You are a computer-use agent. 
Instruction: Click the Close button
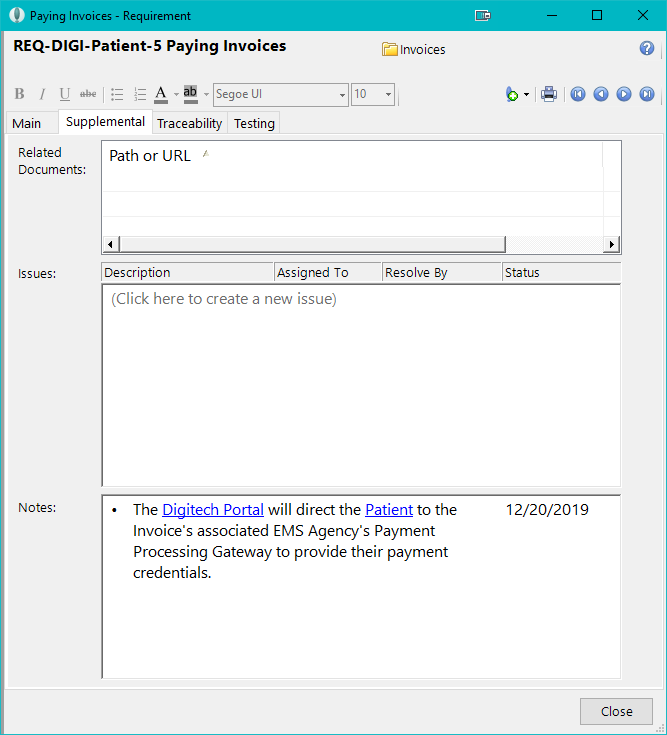(x=616, y=712)
